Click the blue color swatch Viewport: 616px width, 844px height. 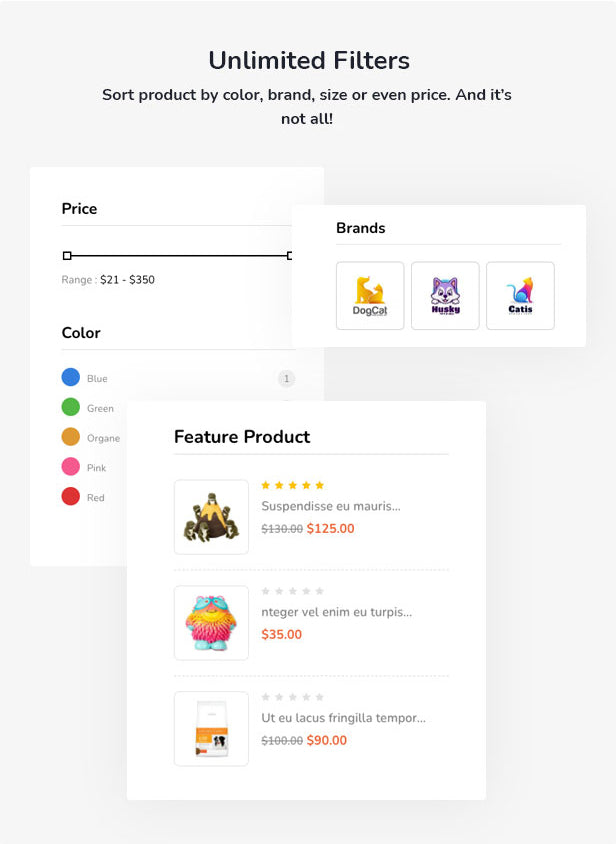(71, 377)
